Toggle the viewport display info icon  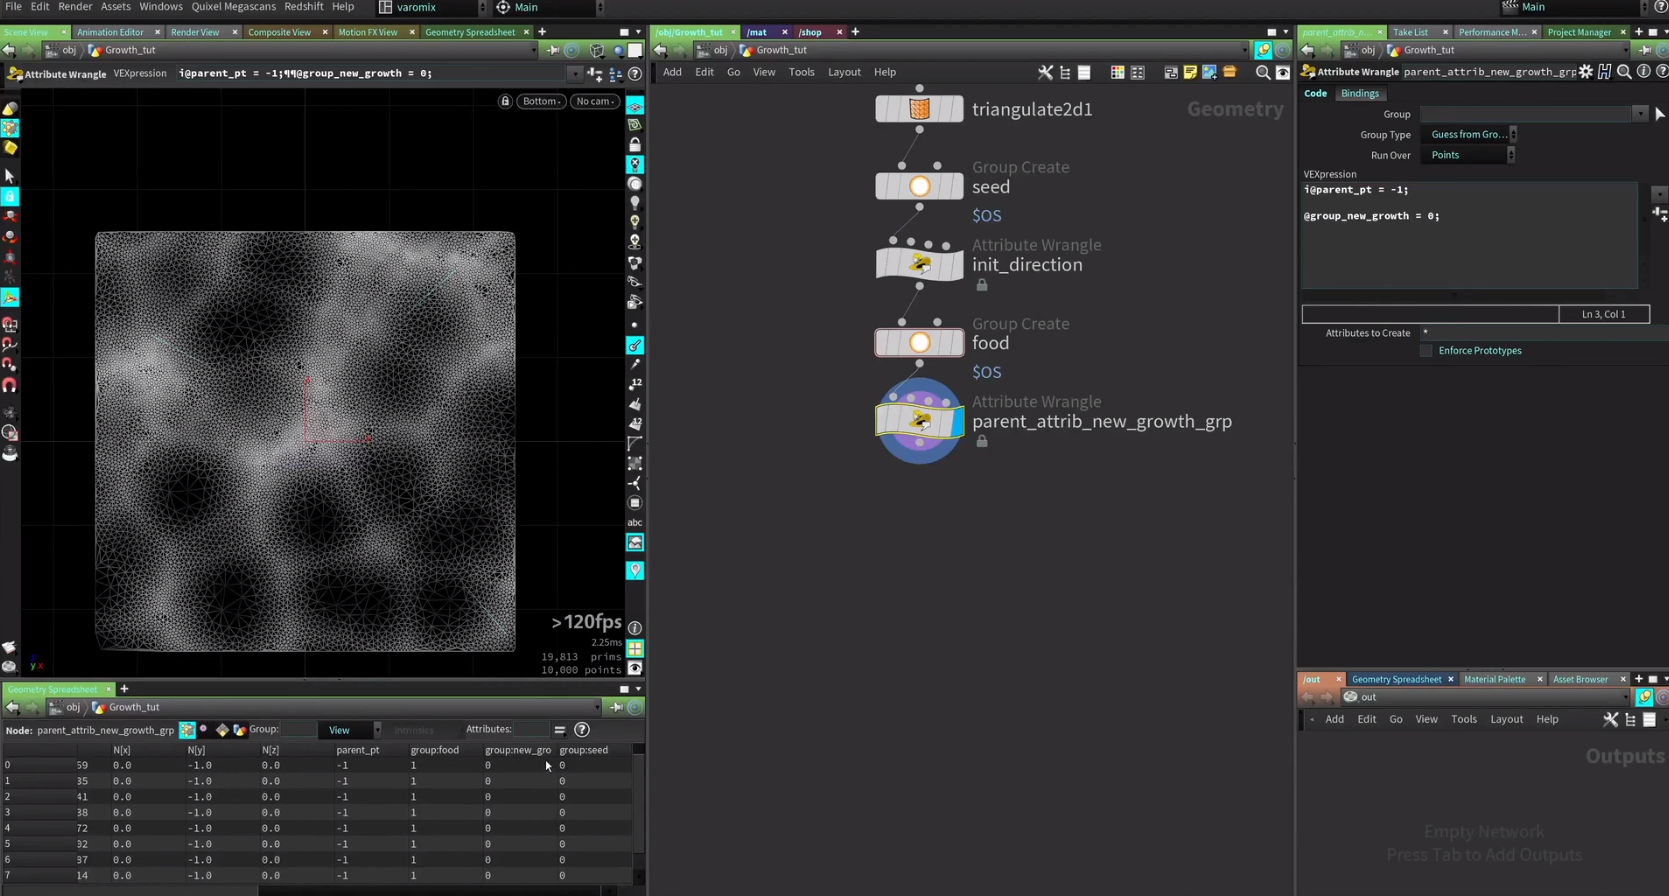(635, 628)
